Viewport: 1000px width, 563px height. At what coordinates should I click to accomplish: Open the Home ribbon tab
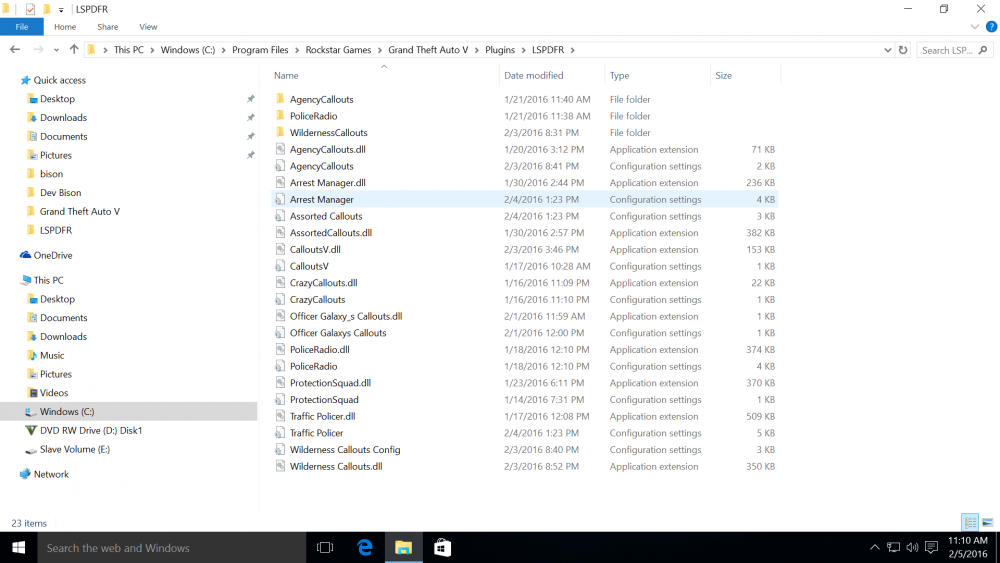click(x=65, y=27)
